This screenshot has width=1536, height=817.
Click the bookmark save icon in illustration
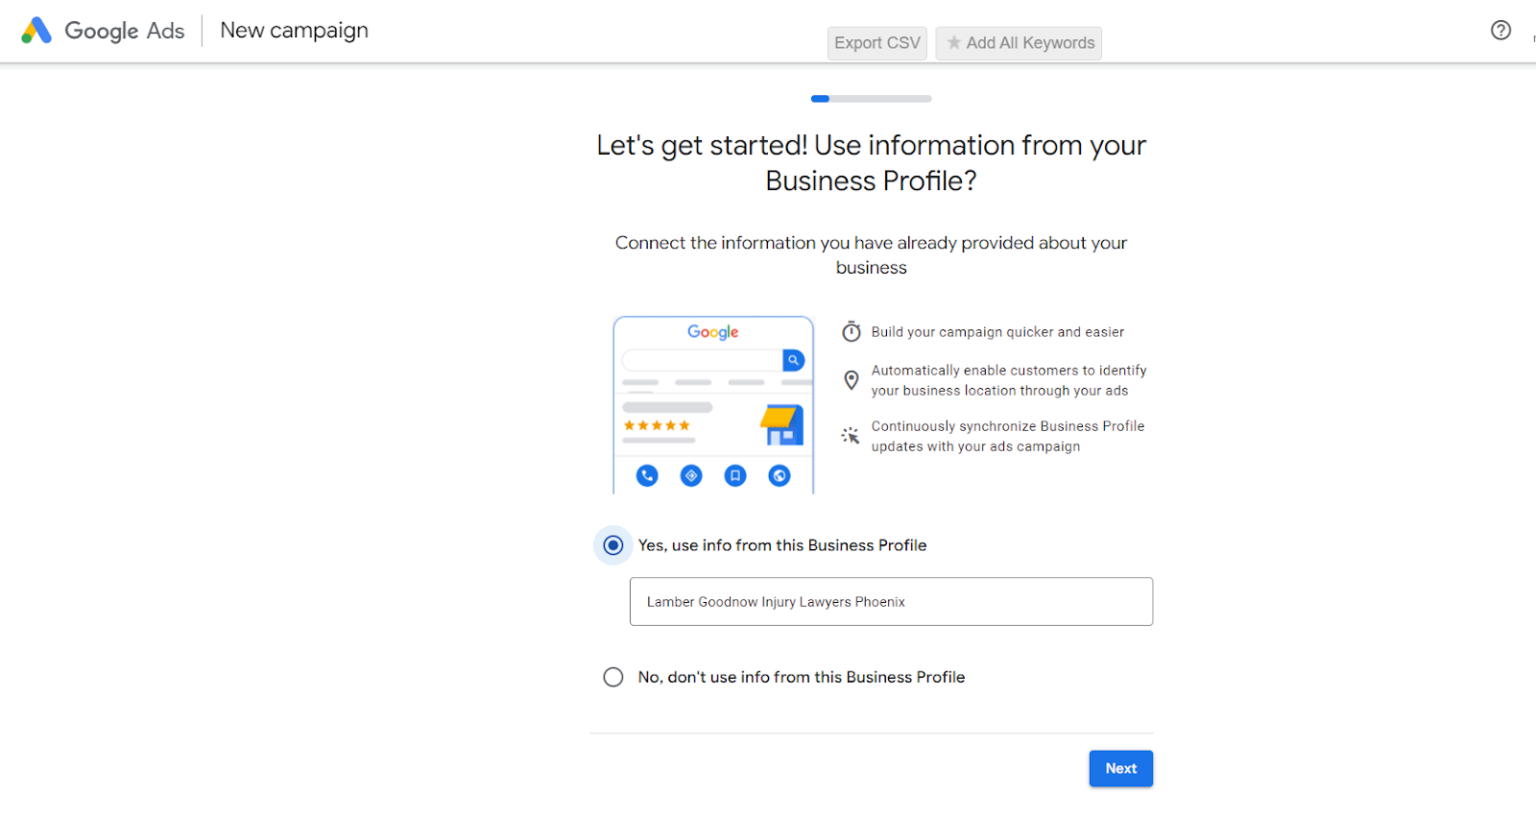[735, 476]
